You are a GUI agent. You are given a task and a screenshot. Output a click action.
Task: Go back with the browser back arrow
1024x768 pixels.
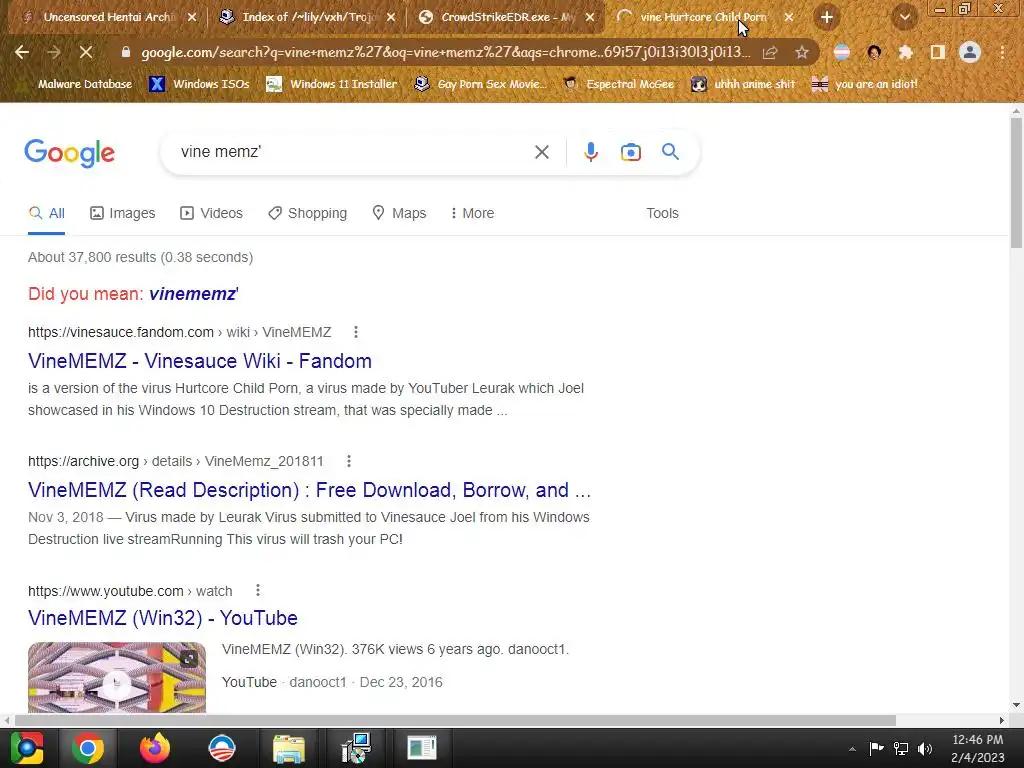[x=22, y=52]
